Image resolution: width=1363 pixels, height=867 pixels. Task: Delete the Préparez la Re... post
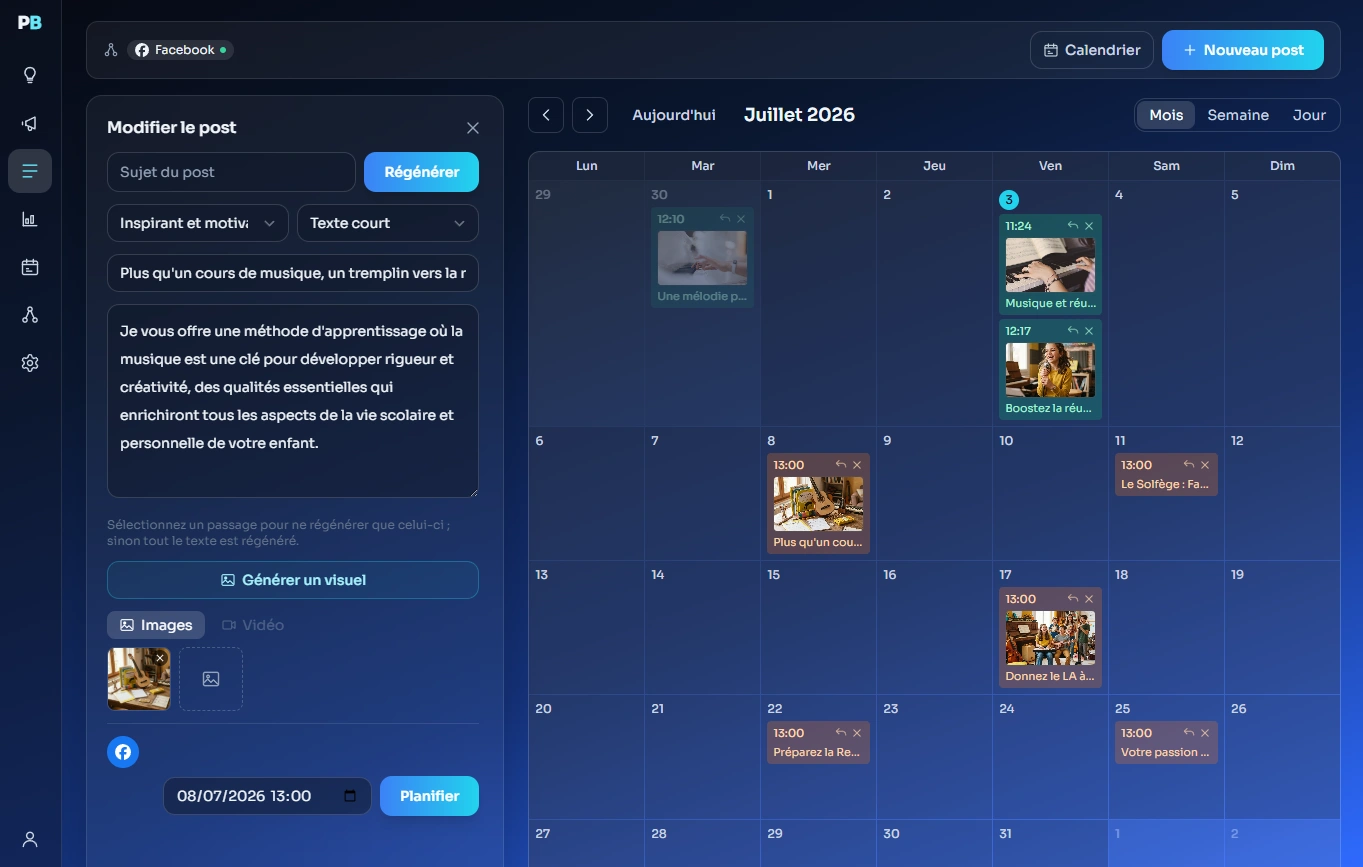[x=857, y=733]
